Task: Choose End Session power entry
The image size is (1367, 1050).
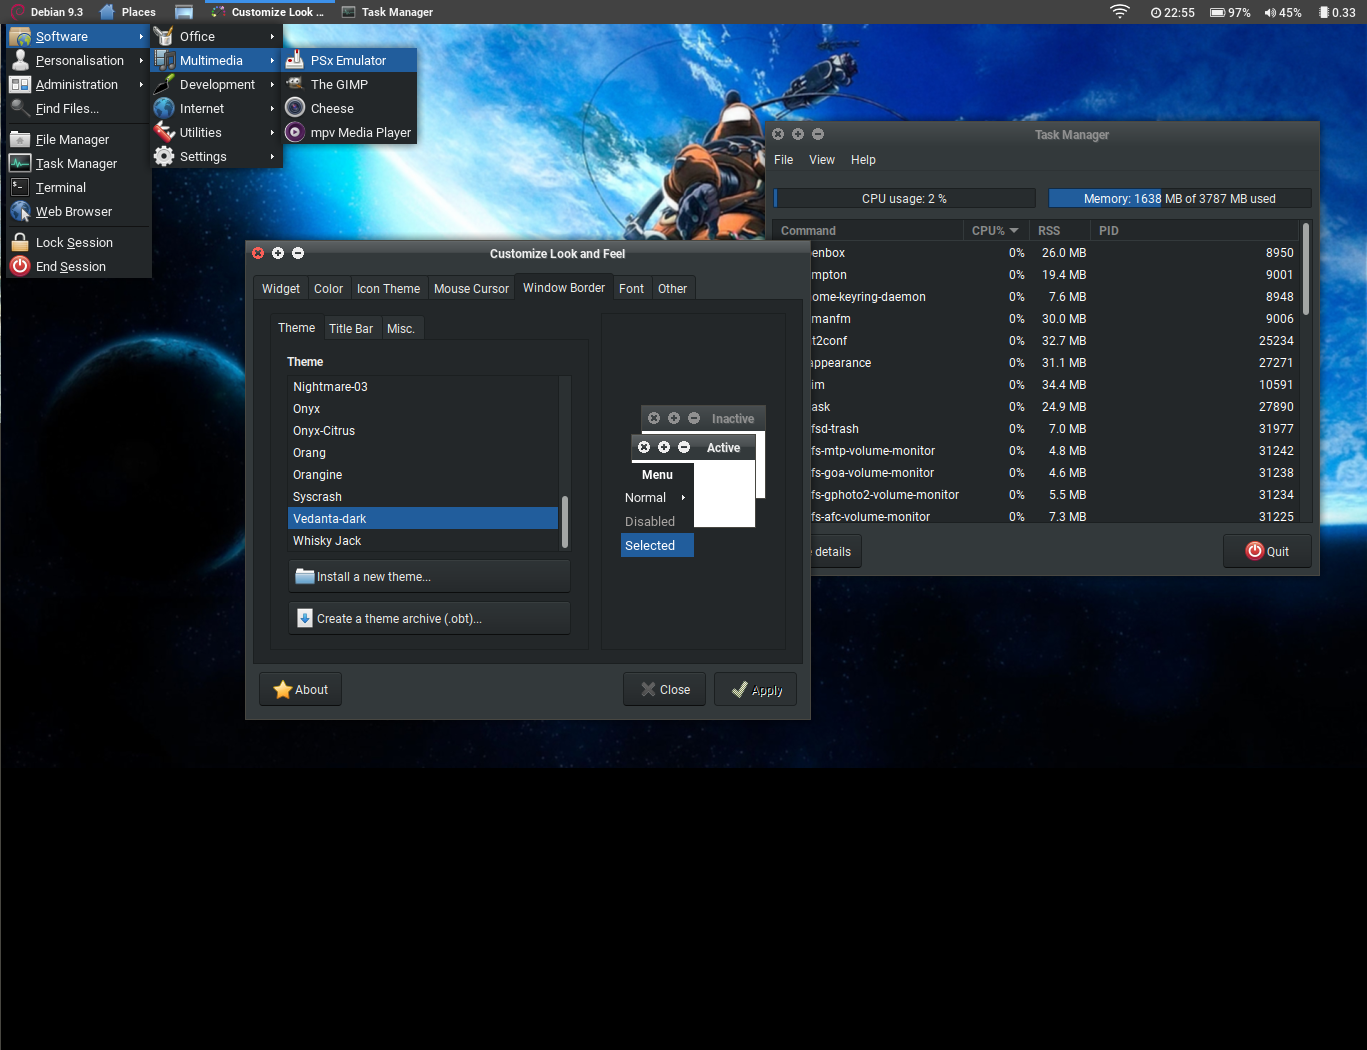Action: click(x=78, y=266)
